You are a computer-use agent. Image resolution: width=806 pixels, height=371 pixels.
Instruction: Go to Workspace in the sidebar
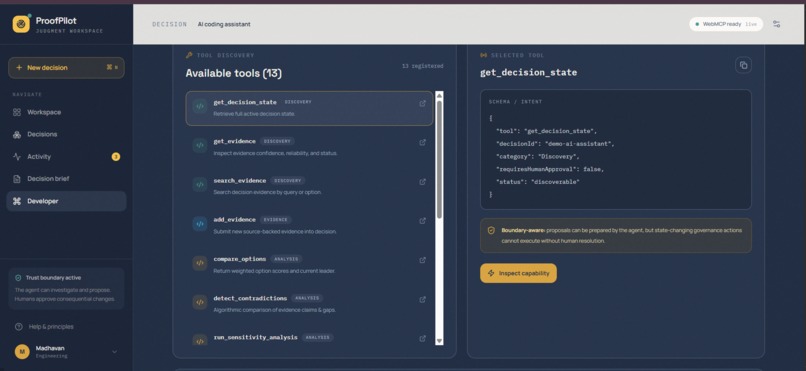coord(66,112)
